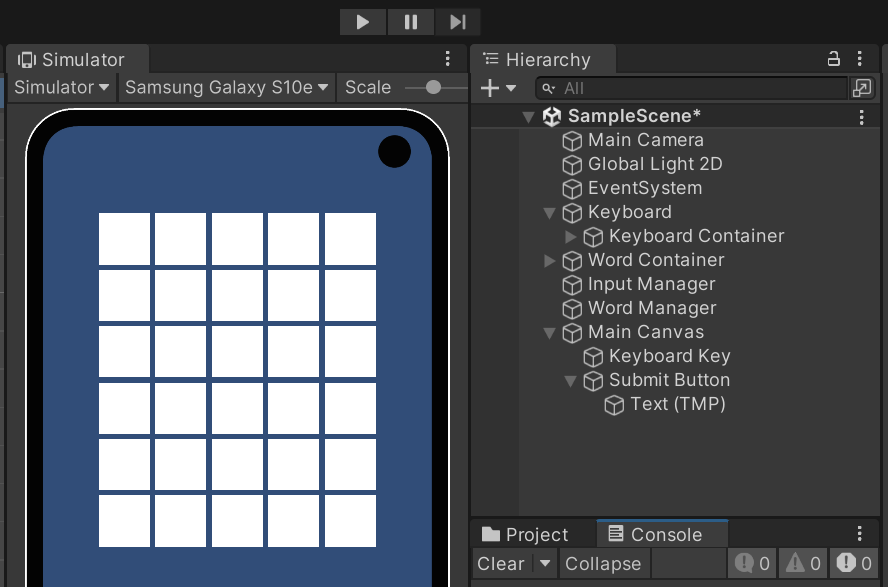Click the EventSystem cube icon
This screenshot has height=587, width=888.
(x=572, y=188)
